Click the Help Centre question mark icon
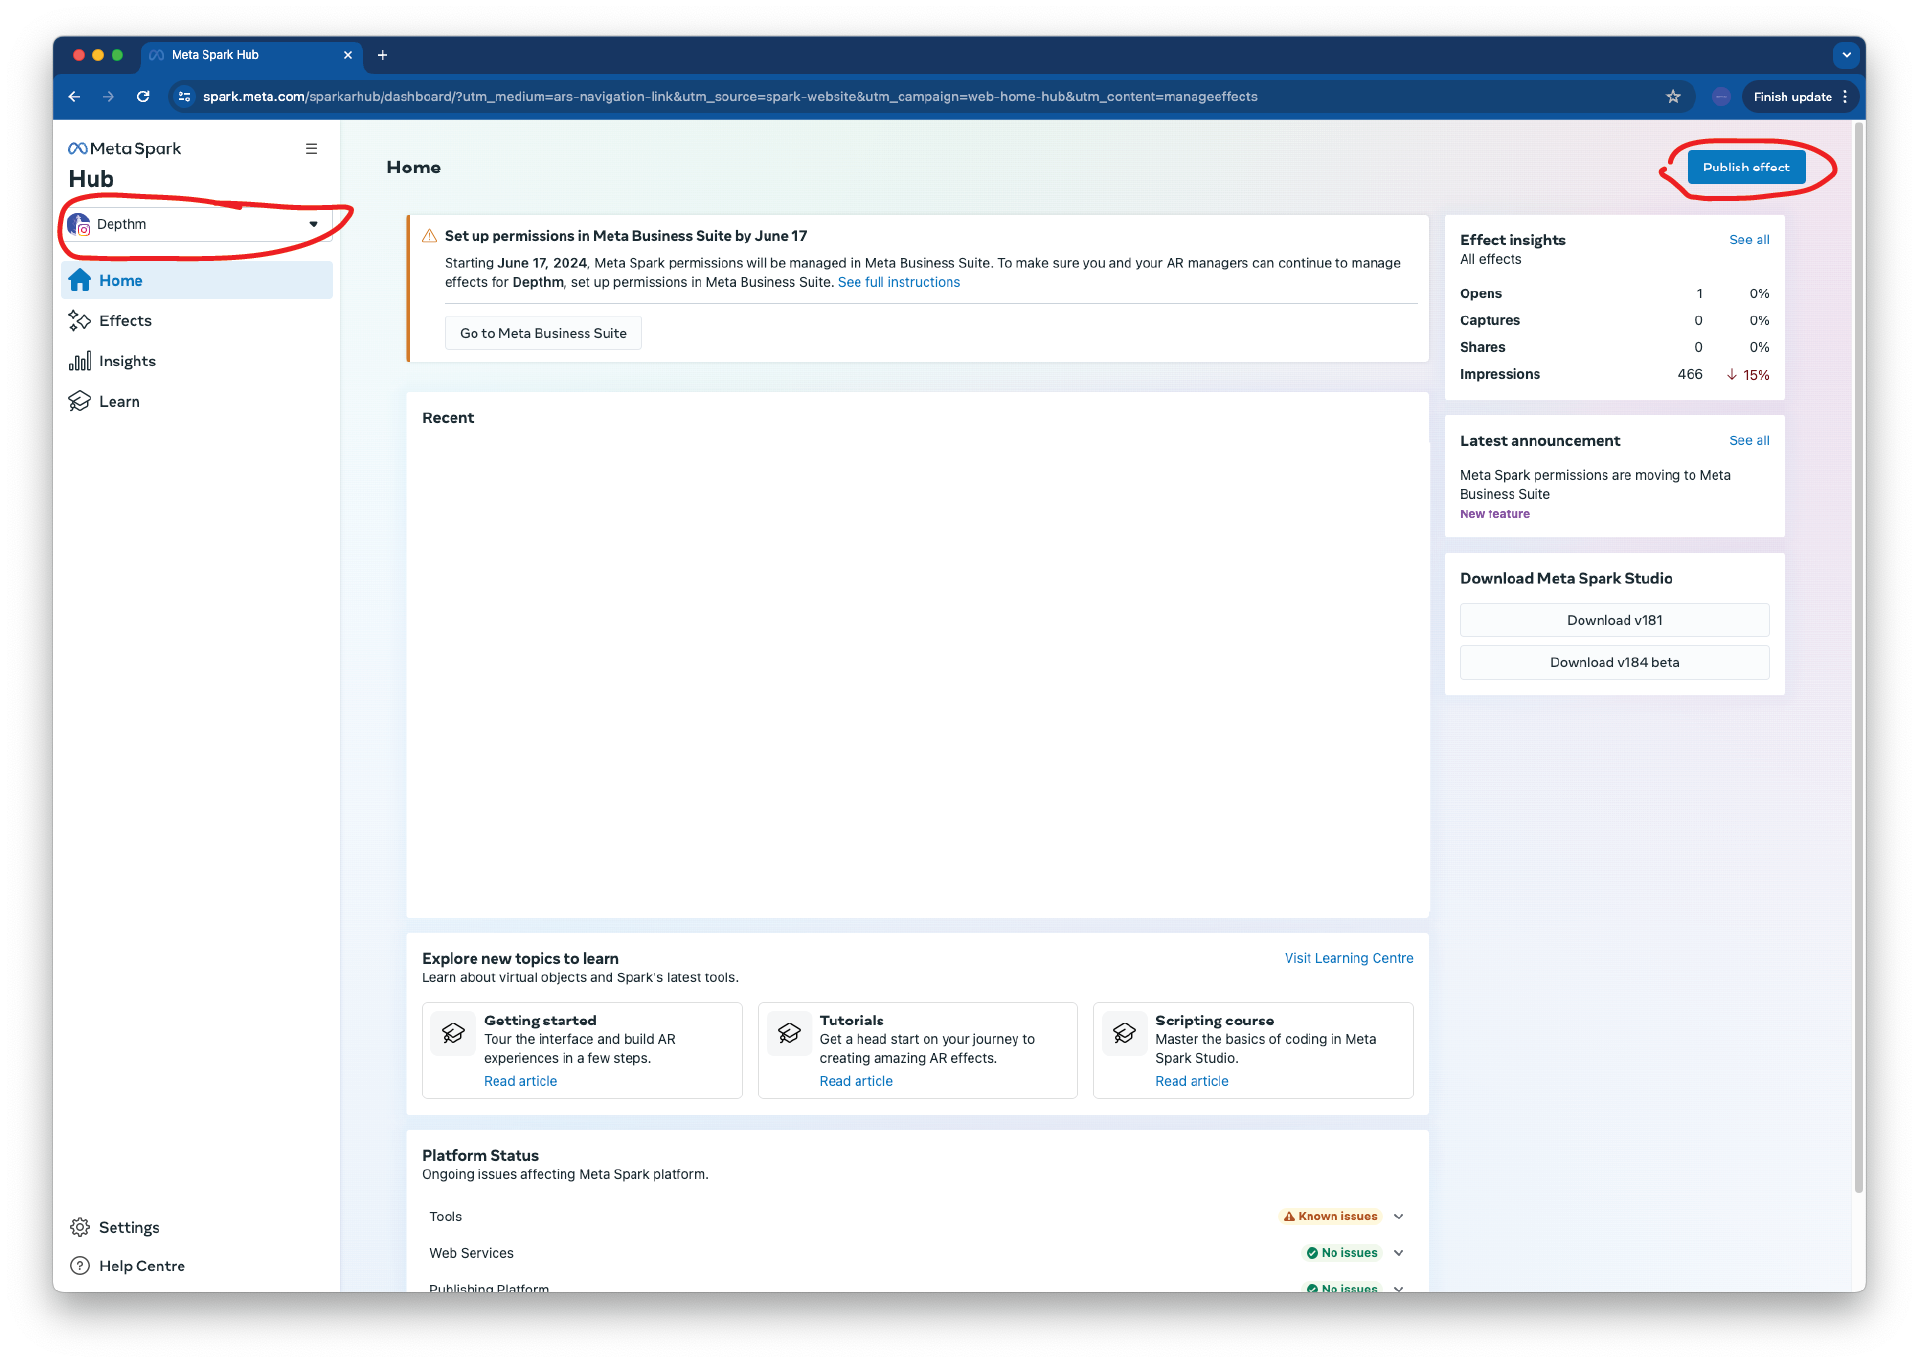 tap(80, 1266)
